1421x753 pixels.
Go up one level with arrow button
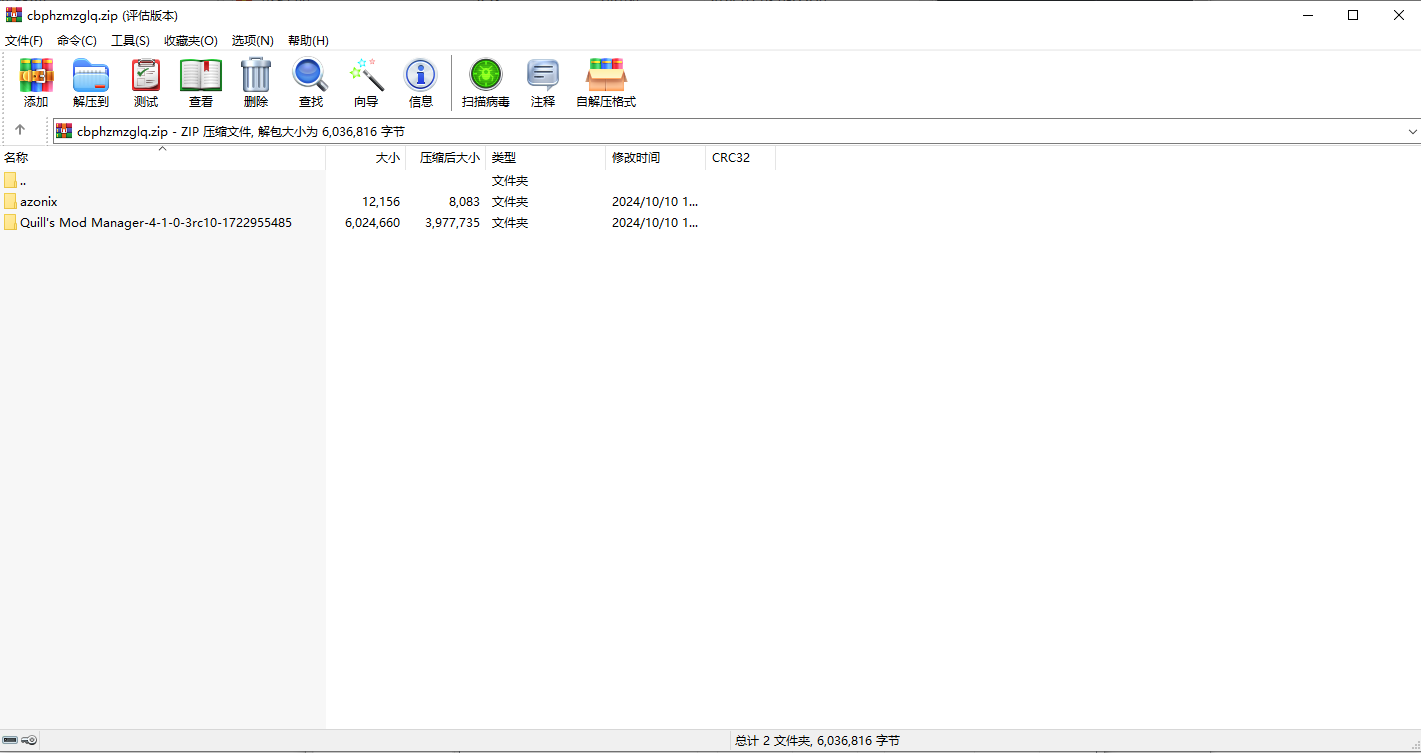pyautogui.click(x=20, y=131)
